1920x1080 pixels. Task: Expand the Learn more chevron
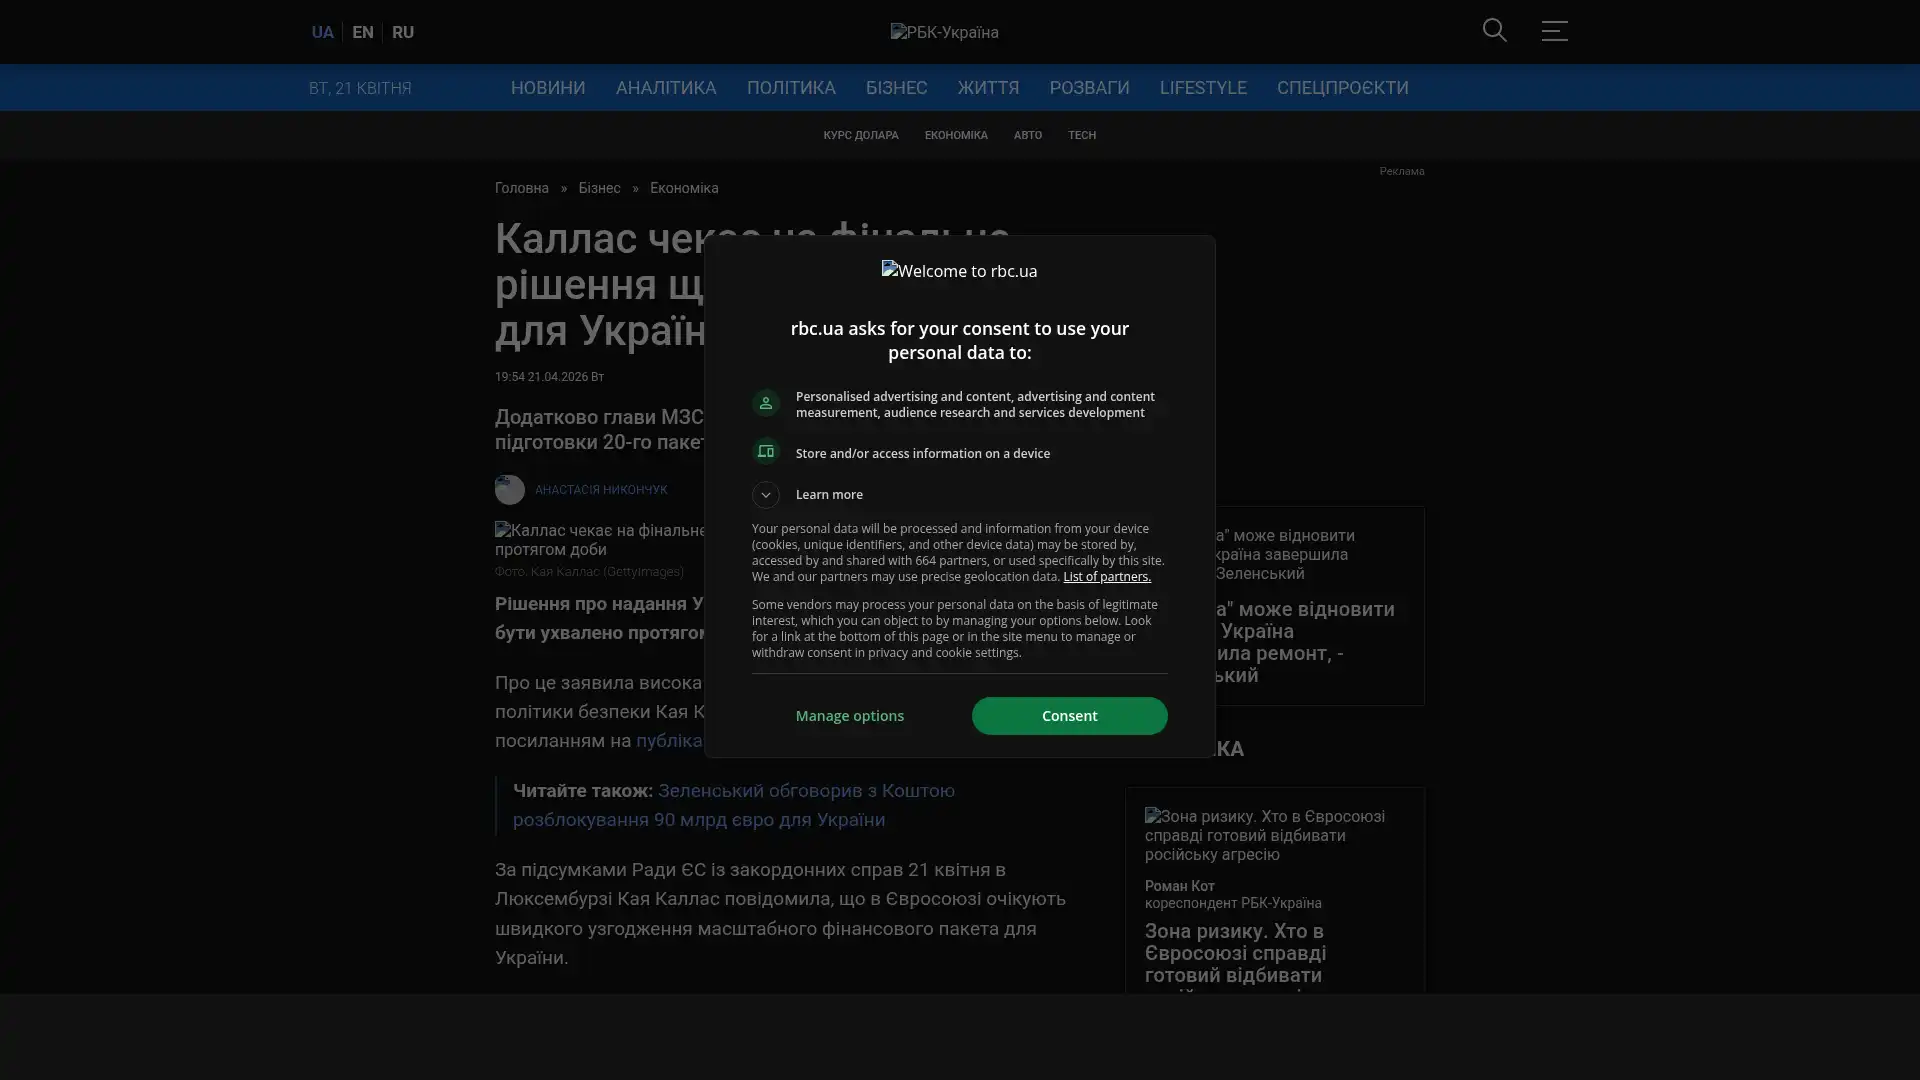coord(766,495)
